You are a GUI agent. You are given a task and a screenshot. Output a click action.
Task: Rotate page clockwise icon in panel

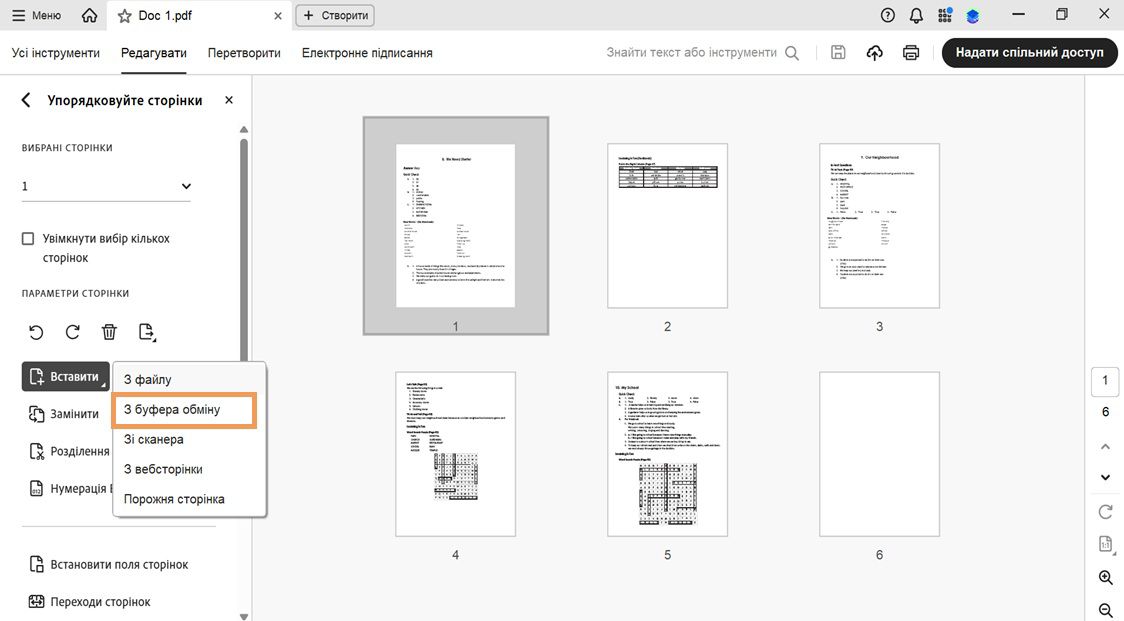pyautogui.click(x=72, y=332)
